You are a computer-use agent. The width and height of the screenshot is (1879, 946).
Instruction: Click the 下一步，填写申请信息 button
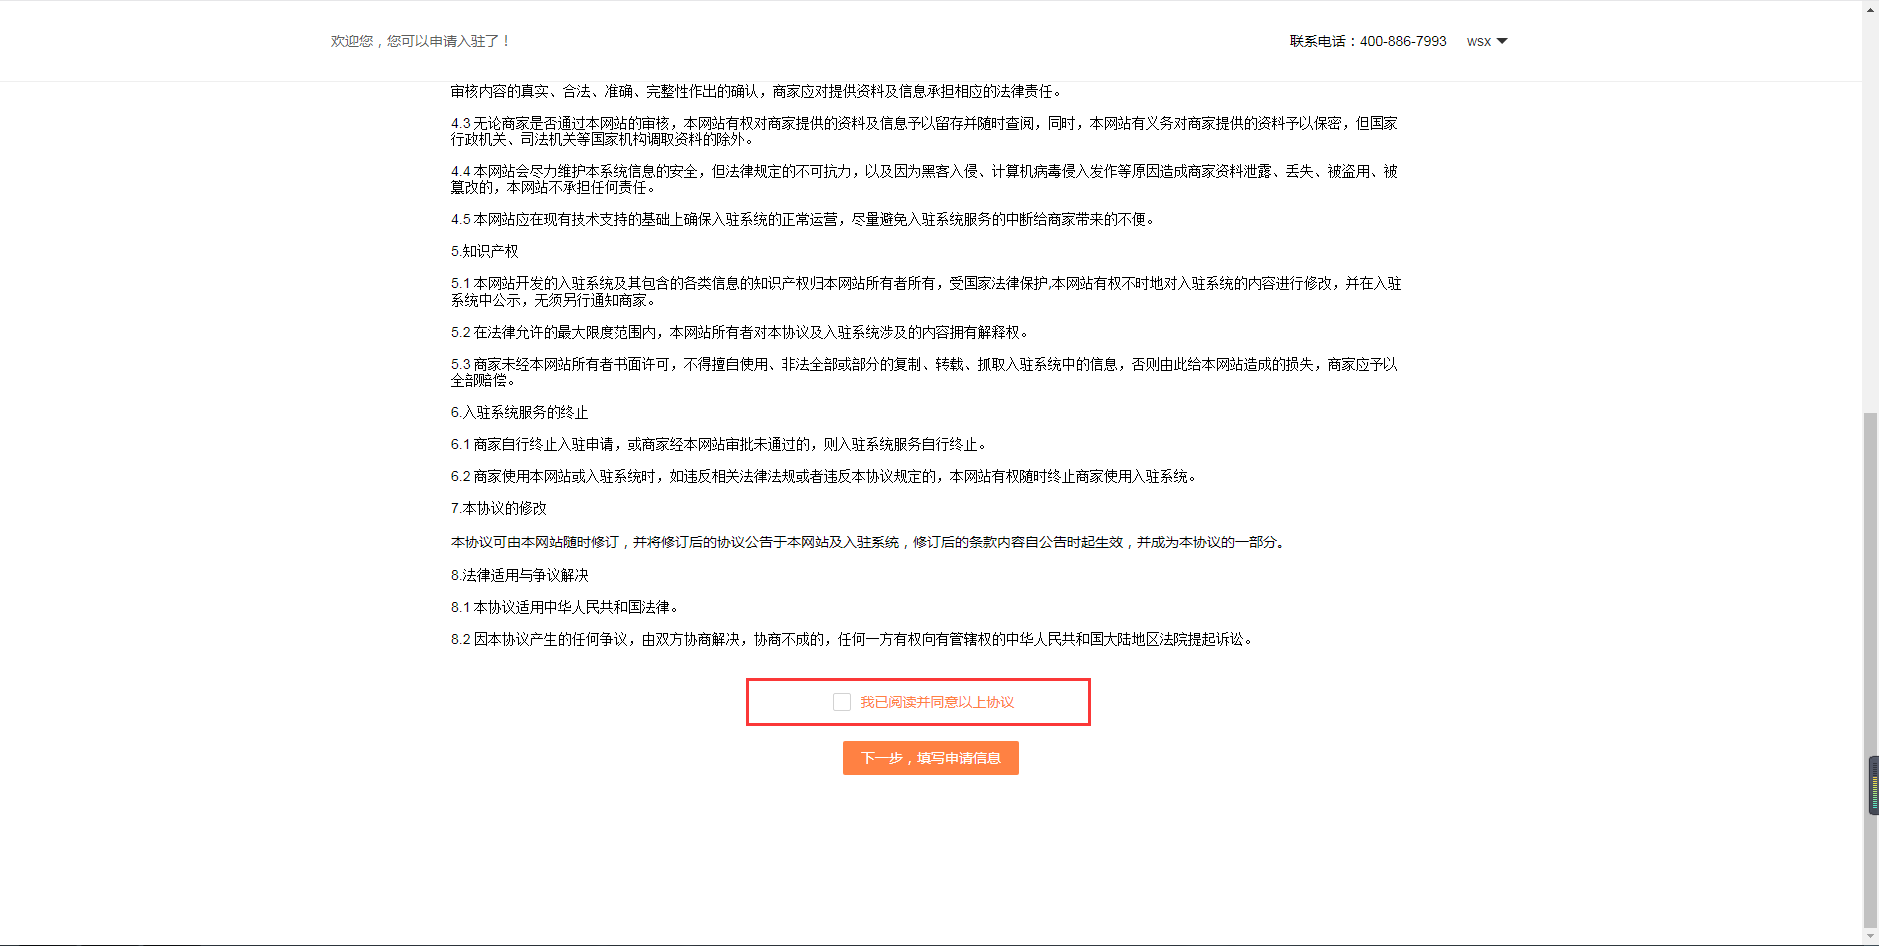pyautogui.click(x=930, y=758)
